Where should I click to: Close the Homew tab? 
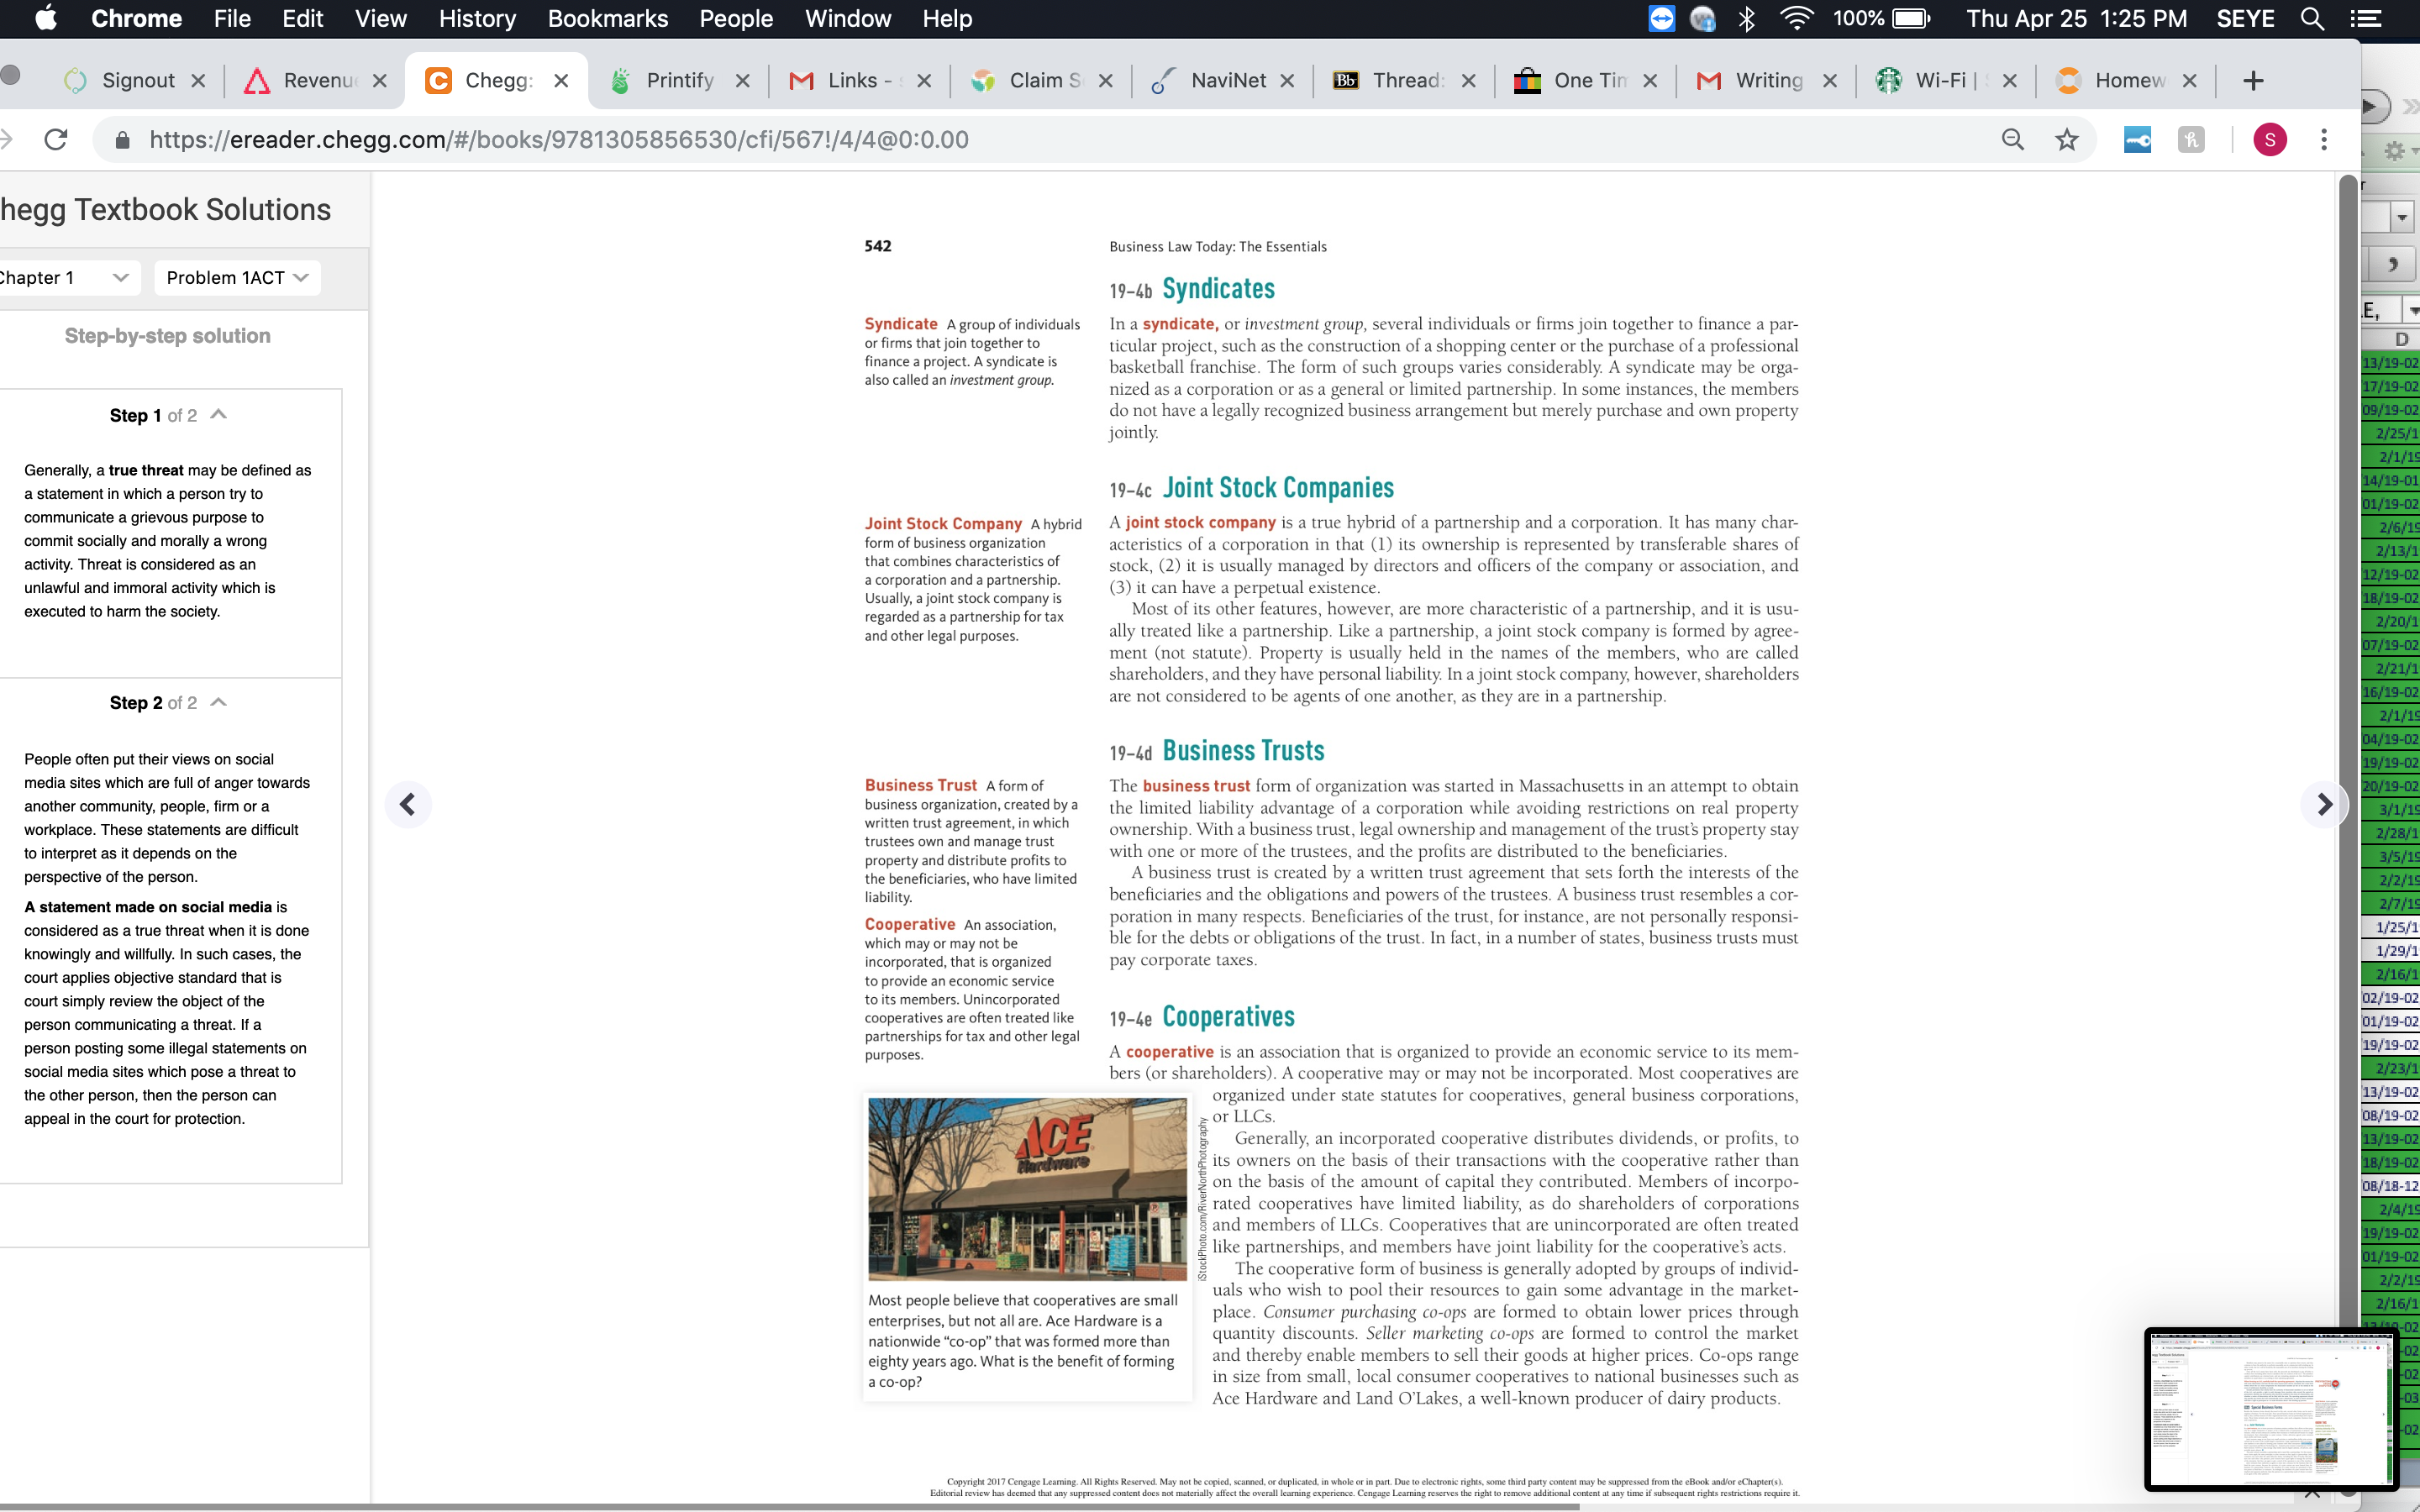[x=2189, y=81]
